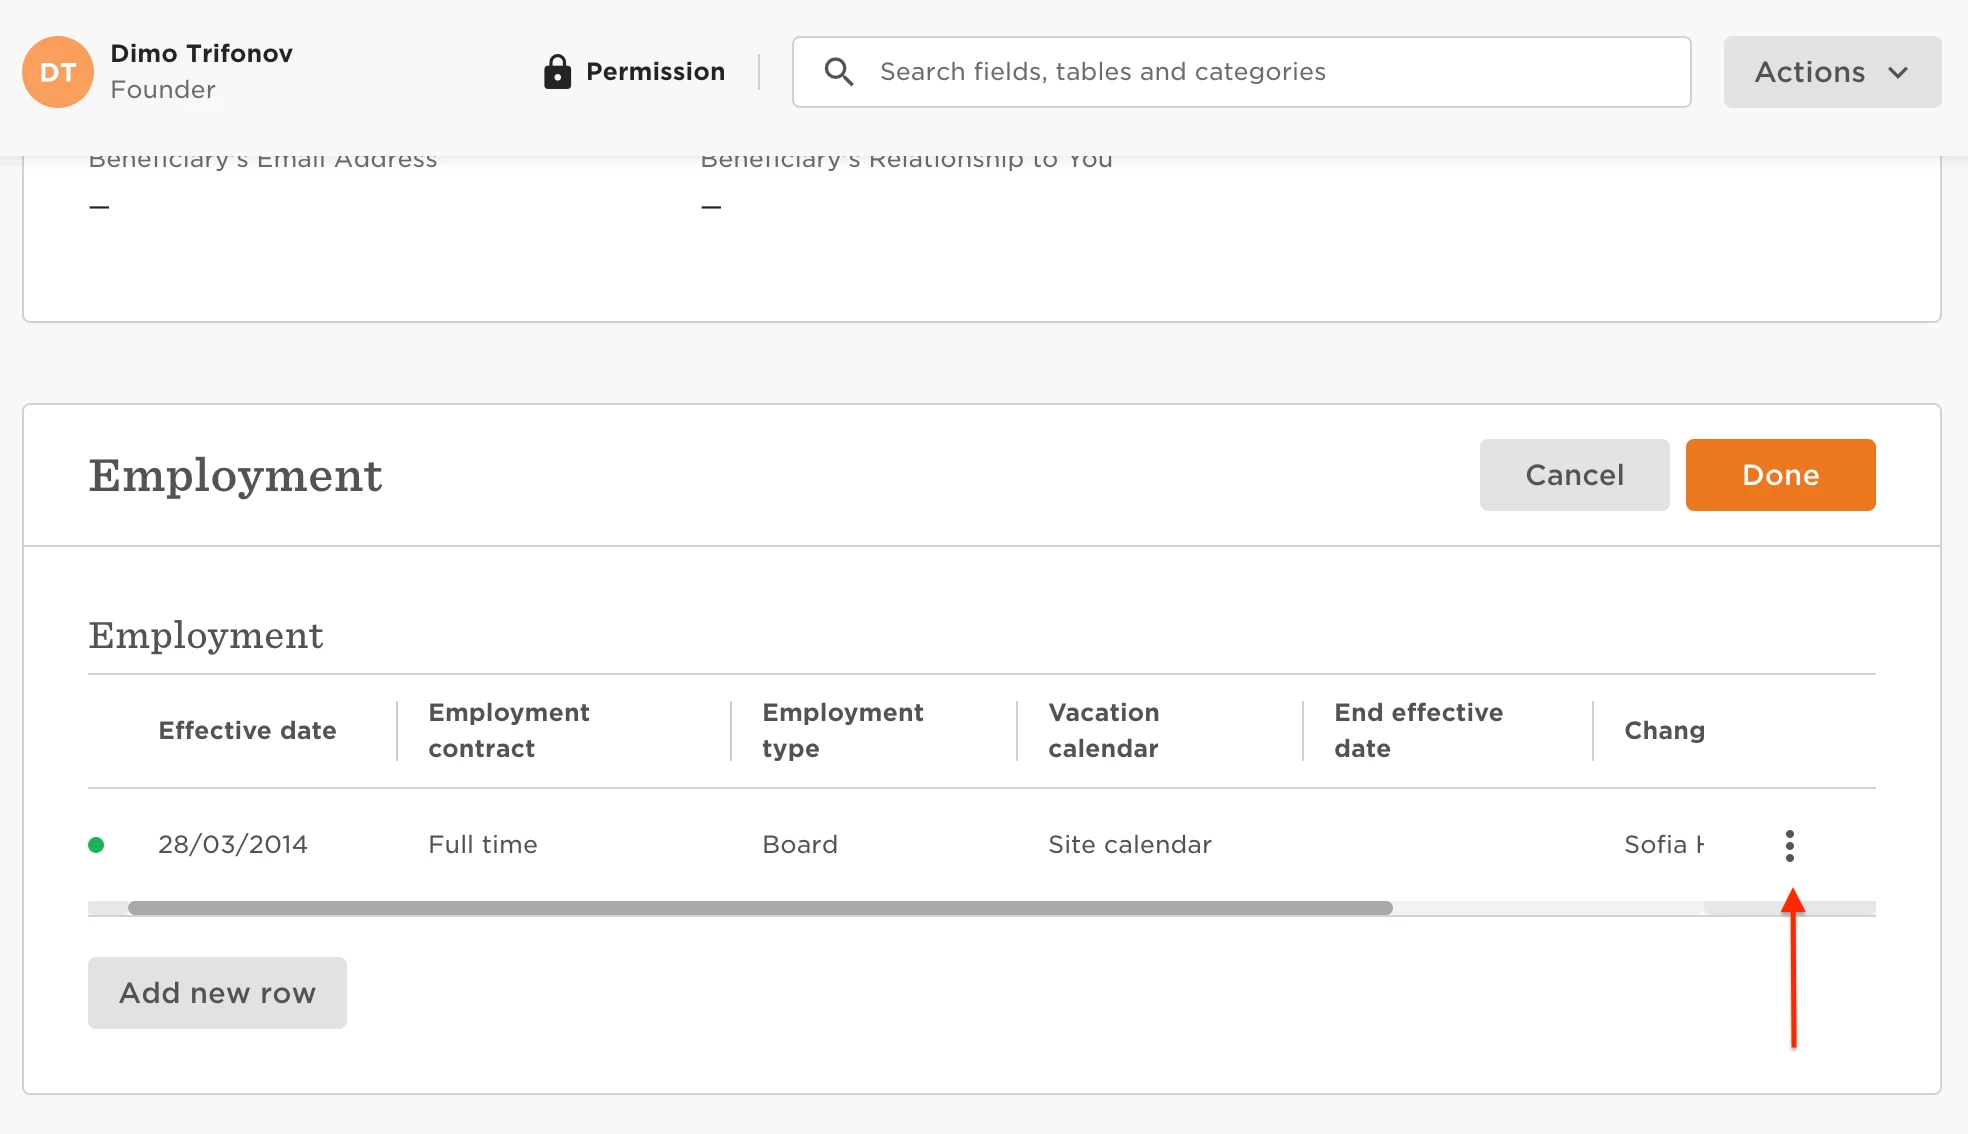1968x1134 pixels.
Task: Focus the search fields, tables and categories box
Action: (1241, 72)
